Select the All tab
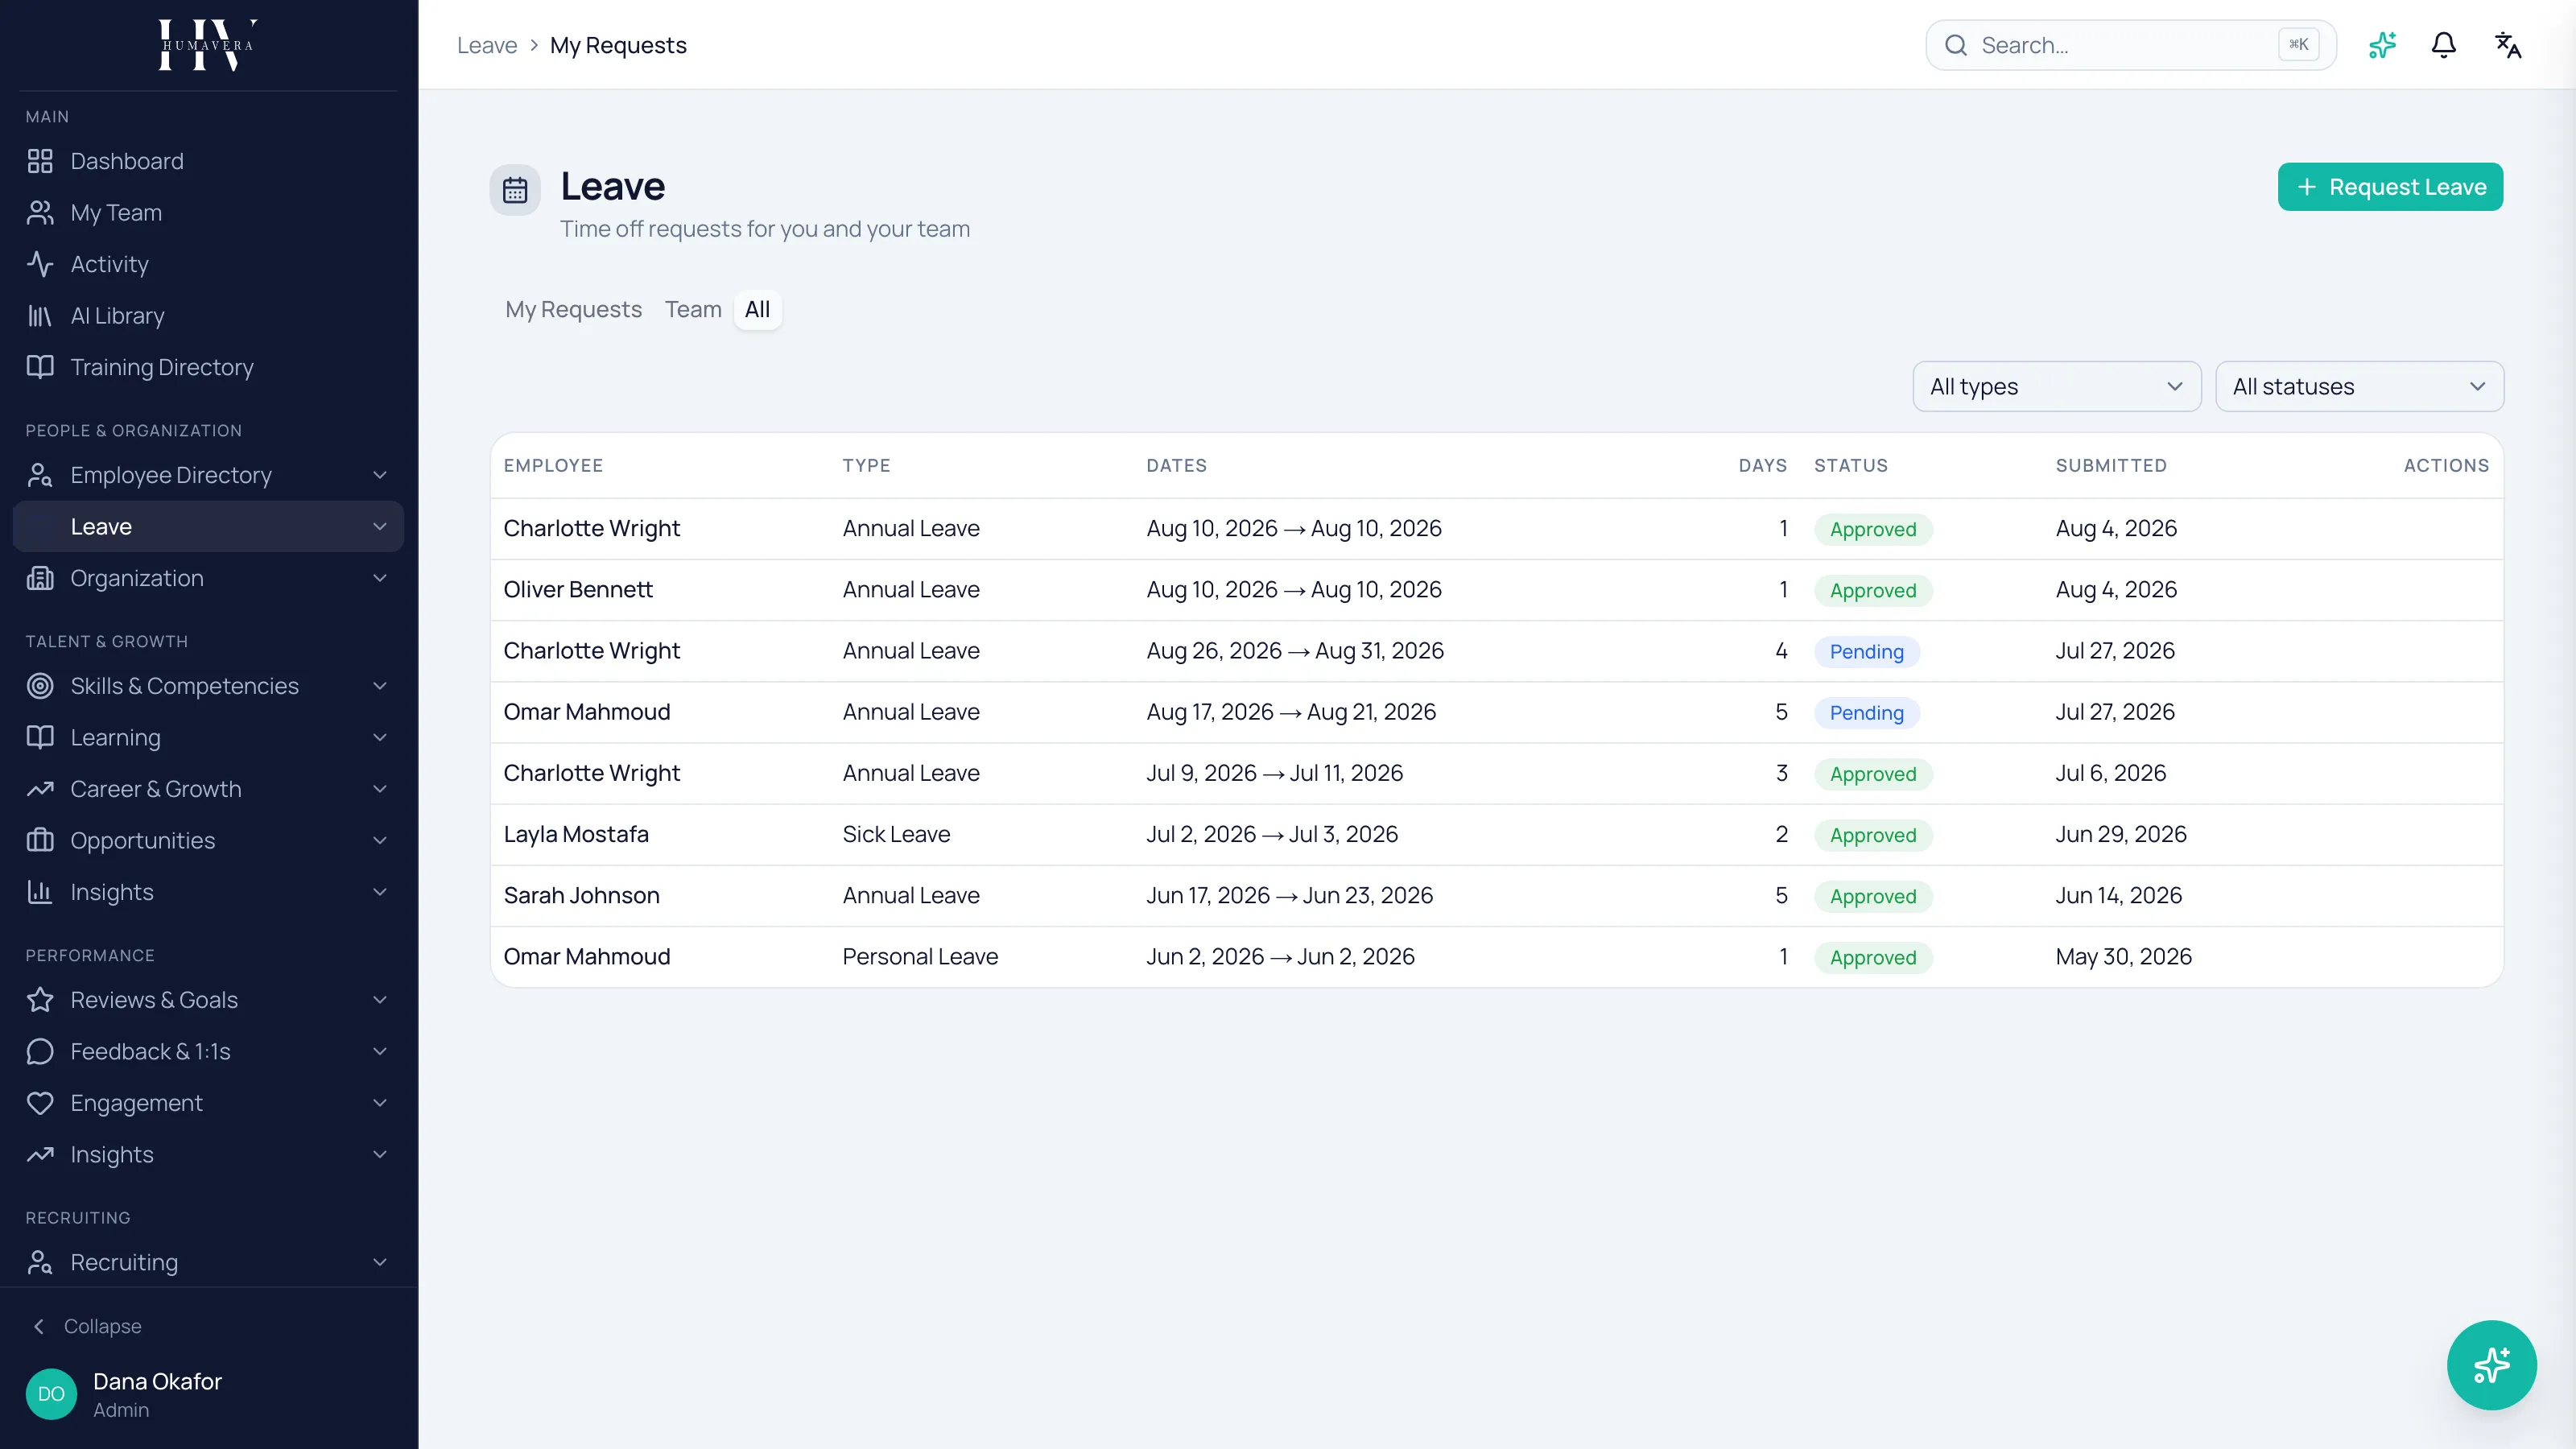 point(757,310)
